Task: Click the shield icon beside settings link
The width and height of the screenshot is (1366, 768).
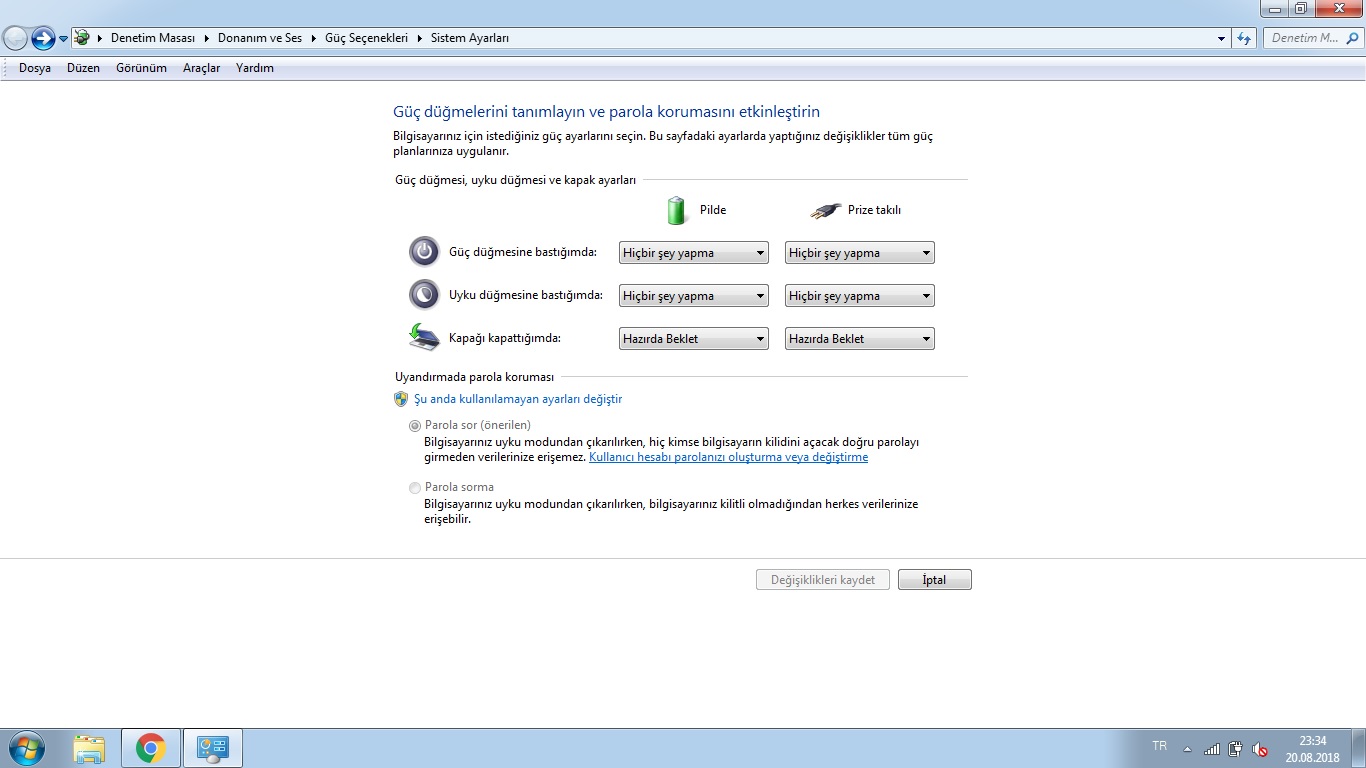Action: click(x=401, y=399)
